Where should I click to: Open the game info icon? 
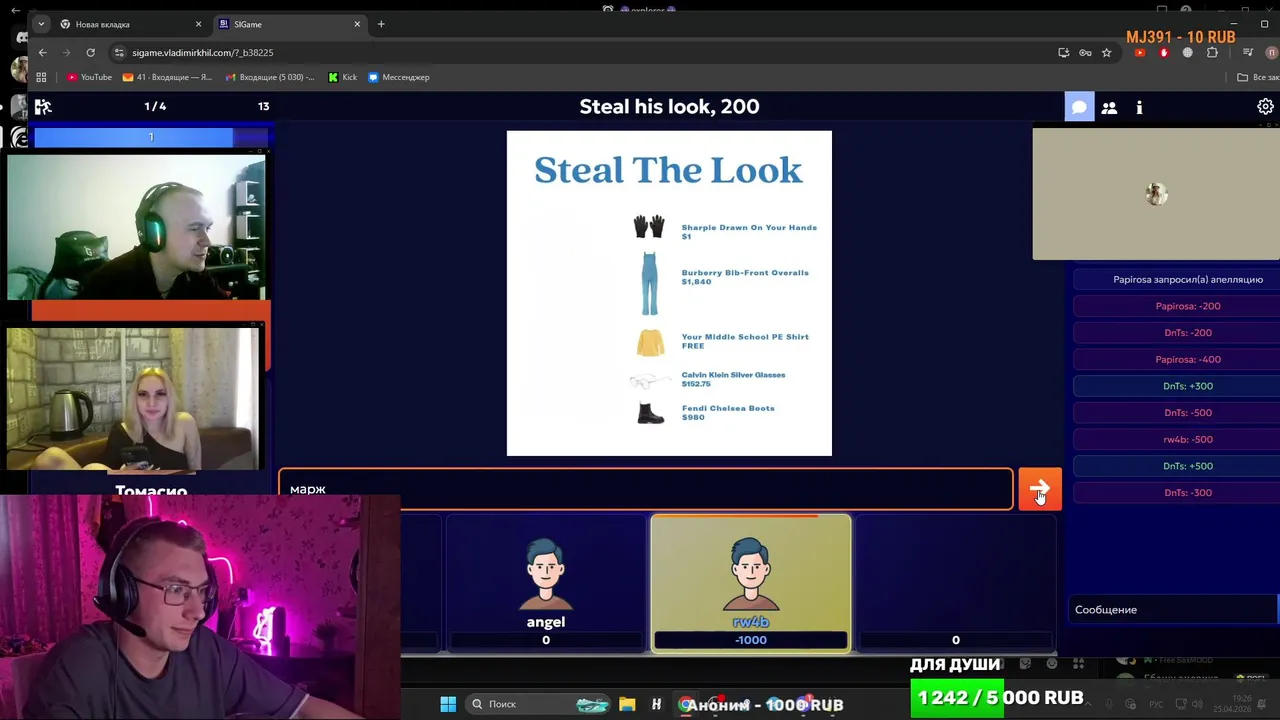click(1139, 107)
